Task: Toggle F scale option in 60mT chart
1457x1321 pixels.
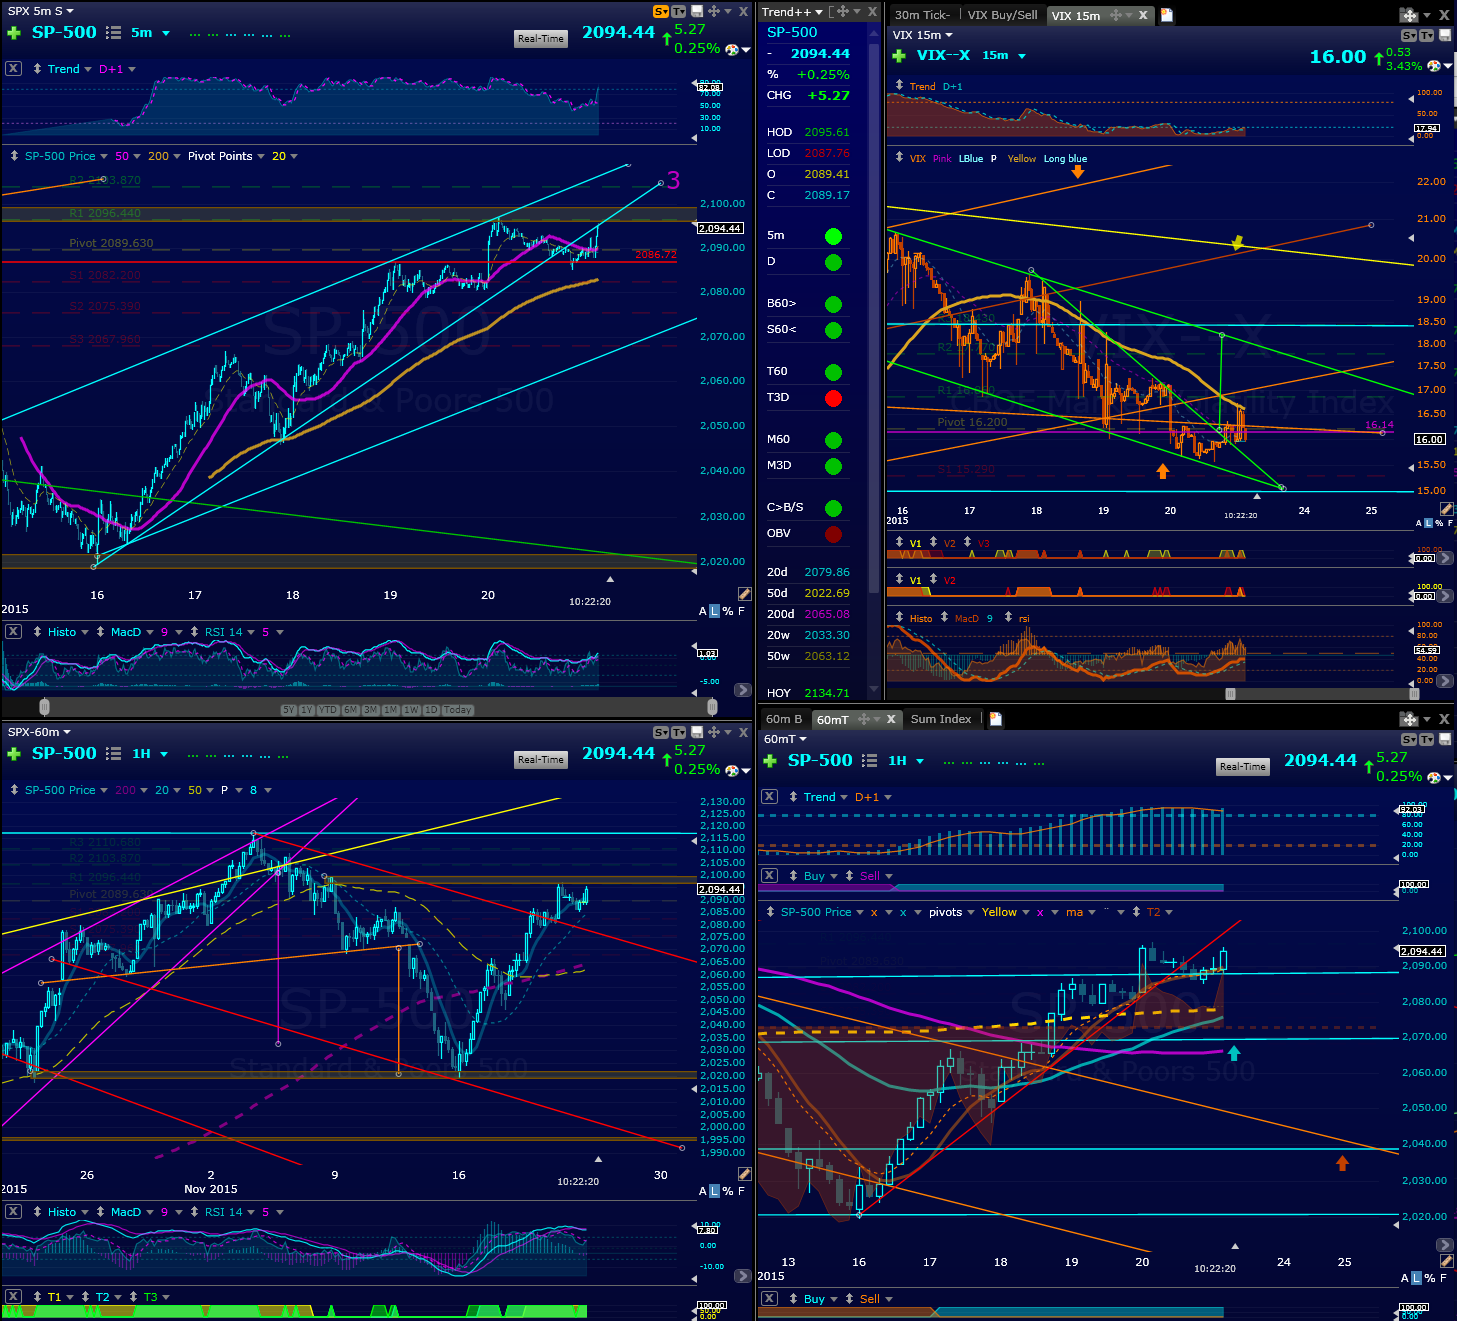Action: point(1443,1278)
